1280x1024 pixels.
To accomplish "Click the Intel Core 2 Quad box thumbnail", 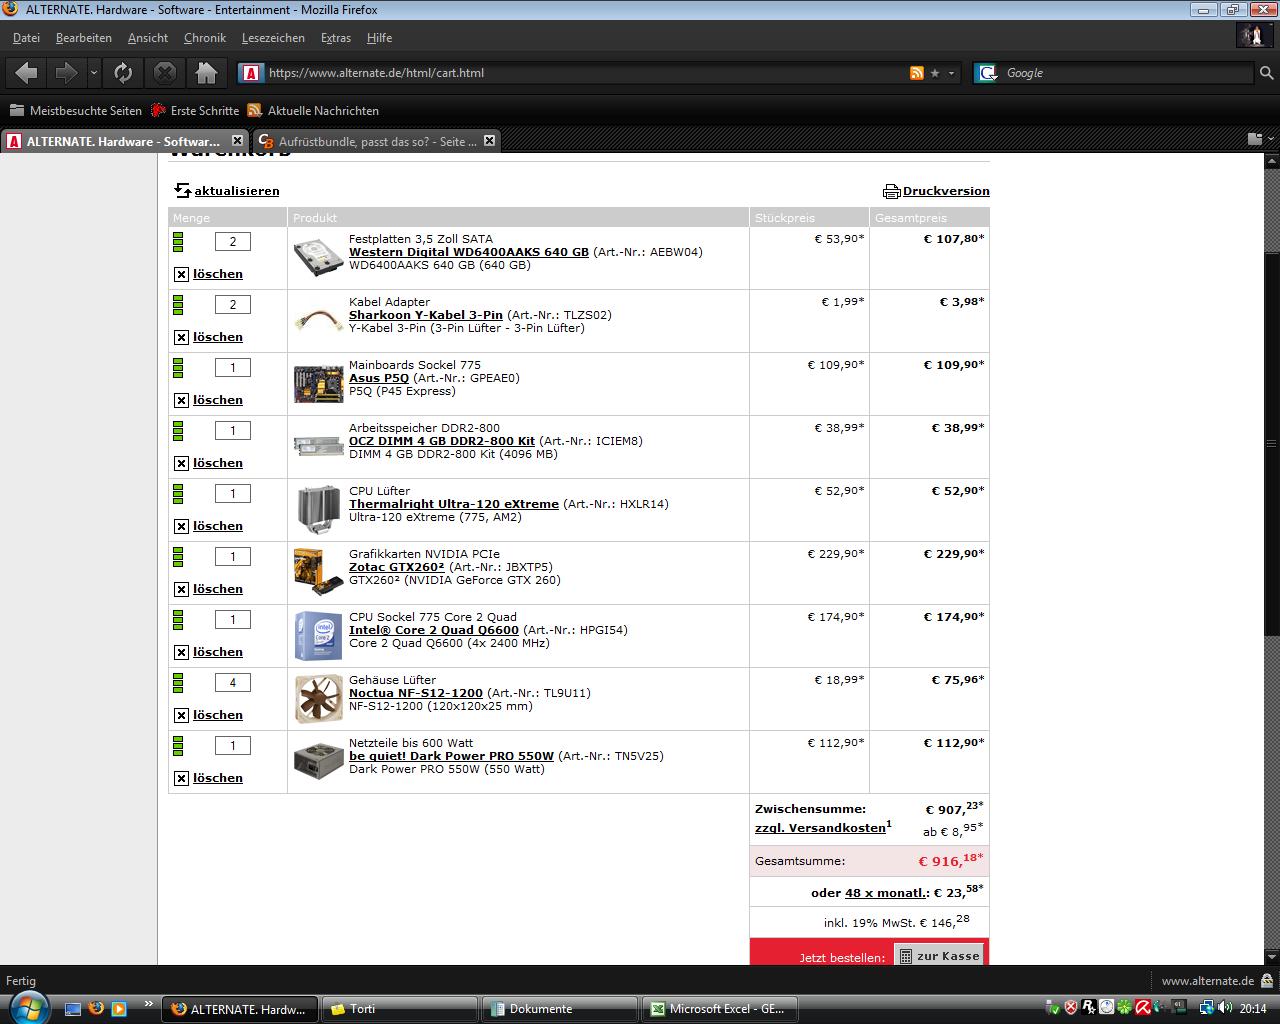I will [x=318, y=636].
